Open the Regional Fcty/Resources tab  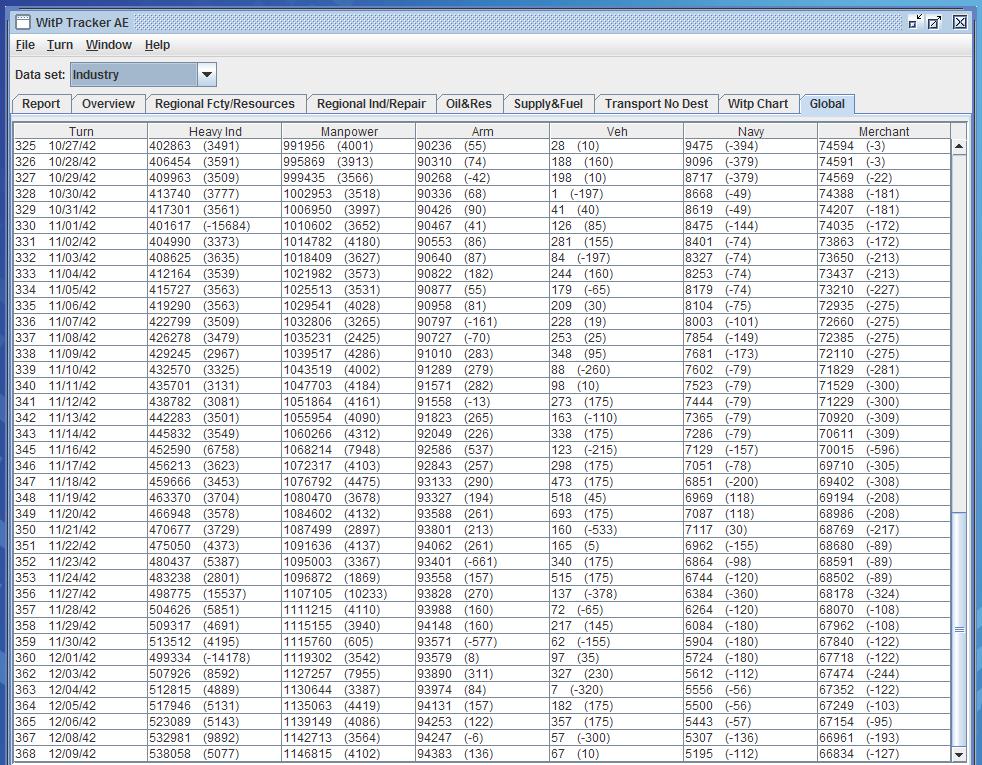pos(225,104)
